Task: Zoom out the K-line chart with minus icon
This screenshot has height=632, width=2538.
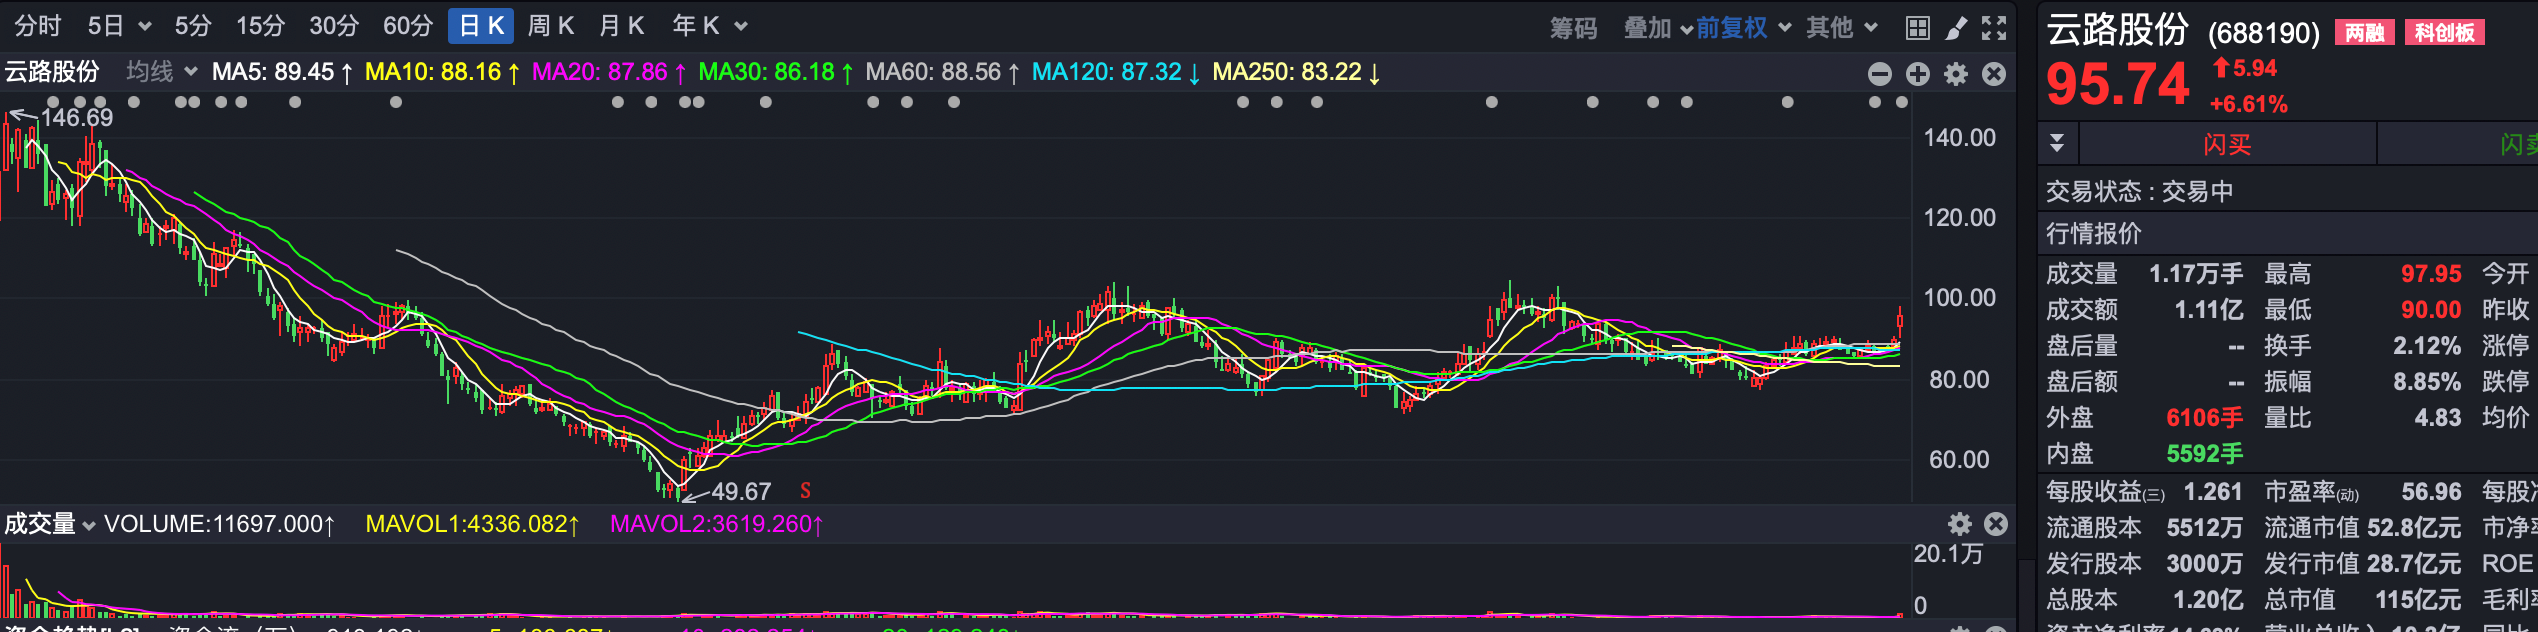Action: (1880, 74)
